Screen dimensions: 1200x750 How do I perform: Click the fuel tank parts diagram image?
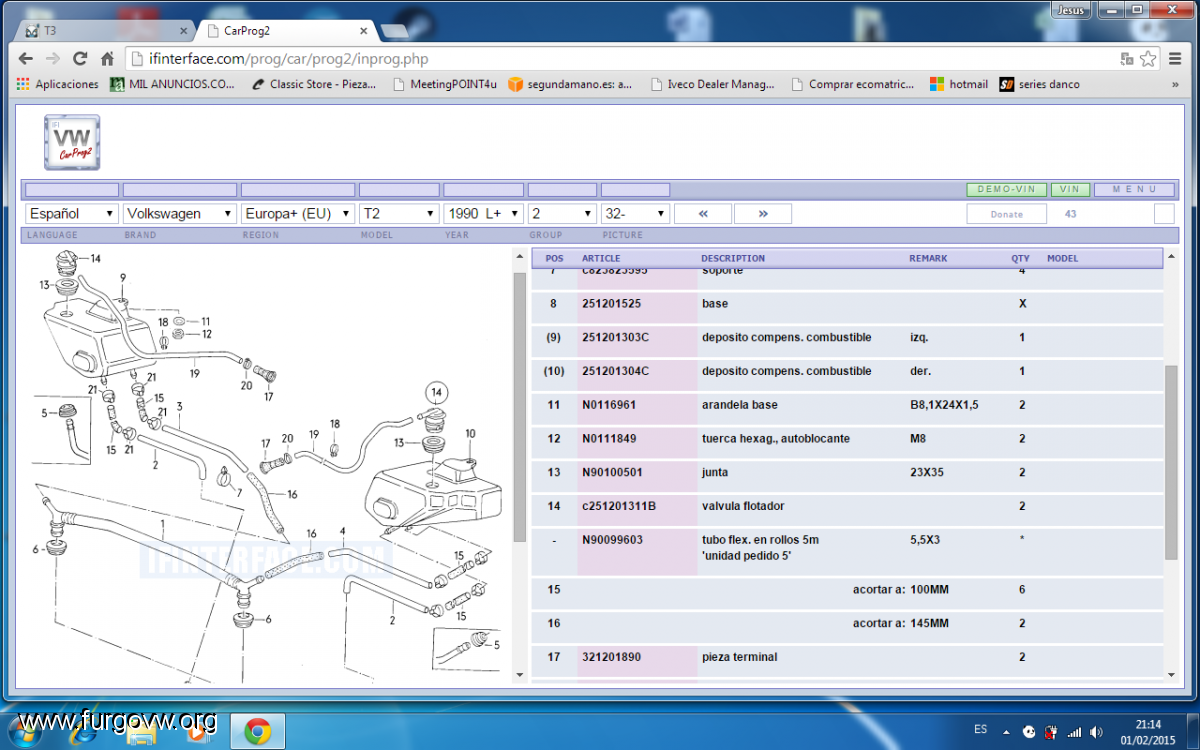click(x=266, y=465)
